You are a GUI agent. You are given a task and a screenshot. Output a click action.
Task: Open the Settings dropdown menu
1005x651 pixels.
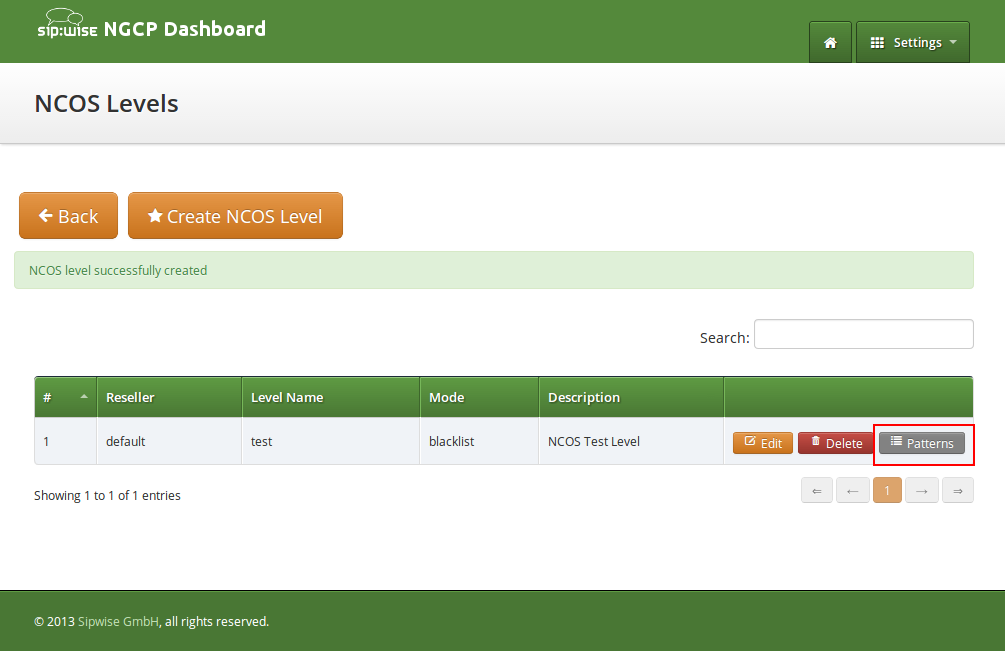pyautogui.click(x=912, y=43)
